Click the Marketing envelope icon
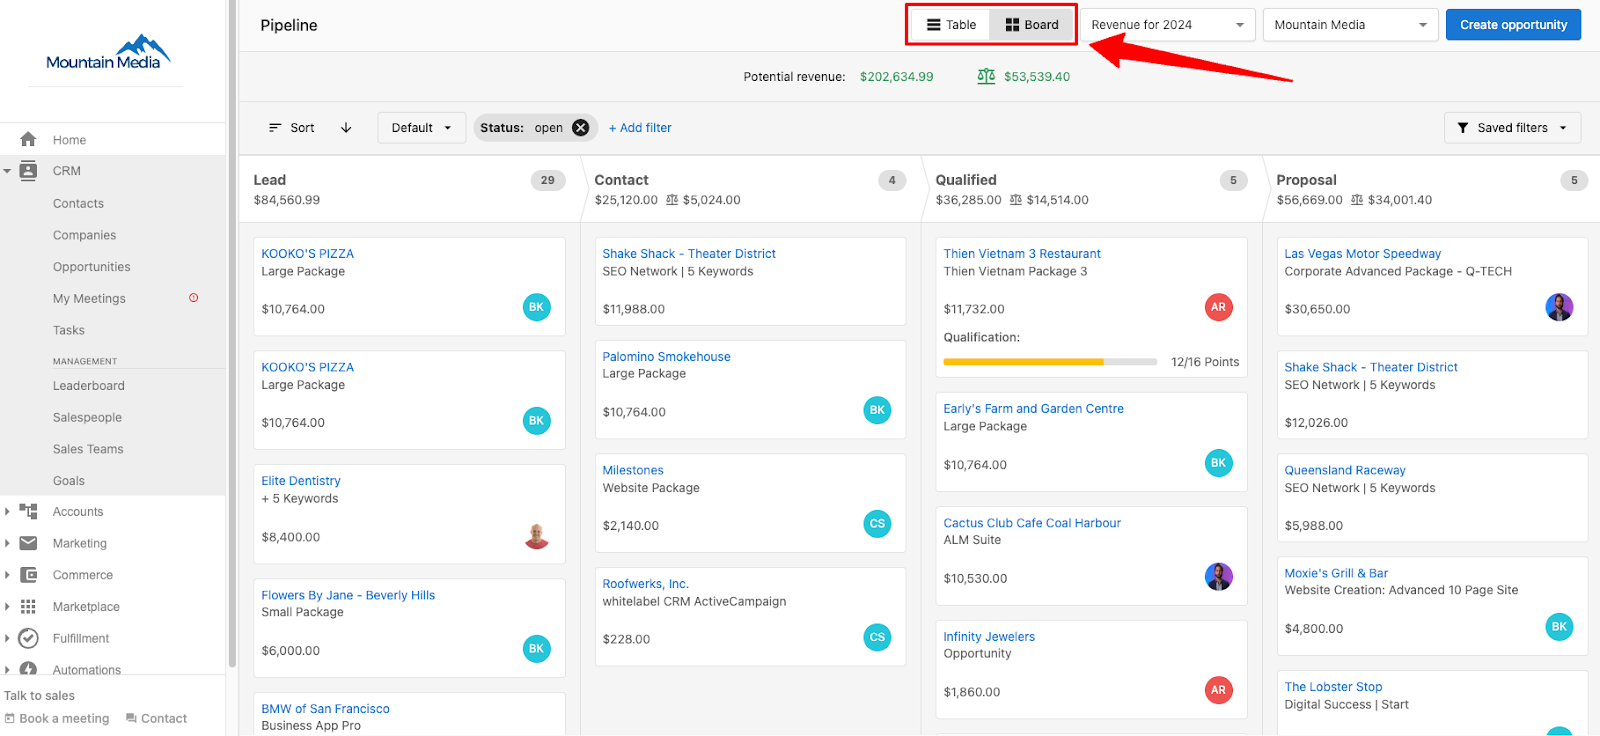 coord(28,543)
